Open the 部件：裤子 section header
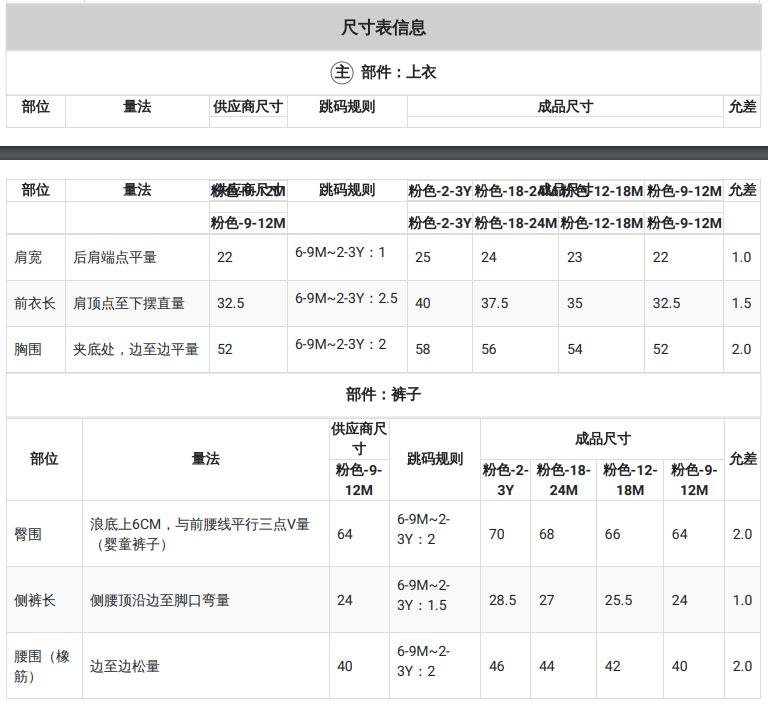Viewport: 768px width, 707px height. 383,394
